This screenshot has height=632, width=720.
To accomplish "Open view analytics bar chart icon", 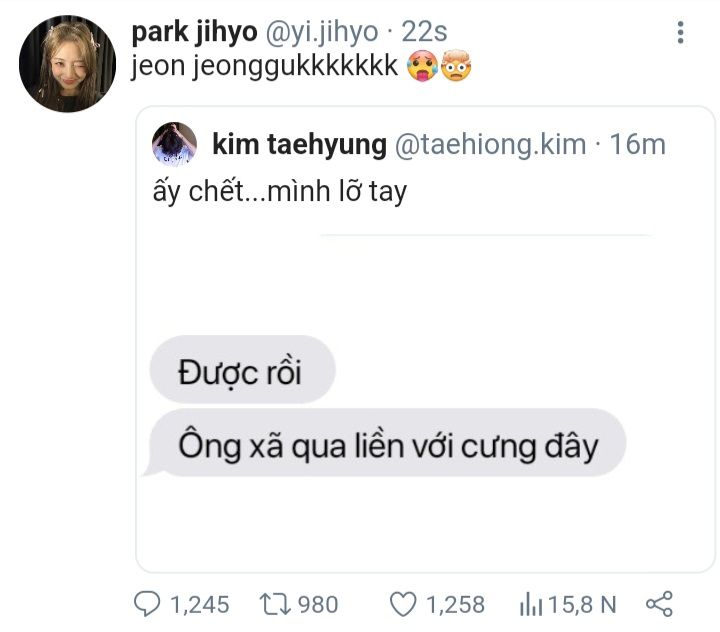I will tap(530, 604).
